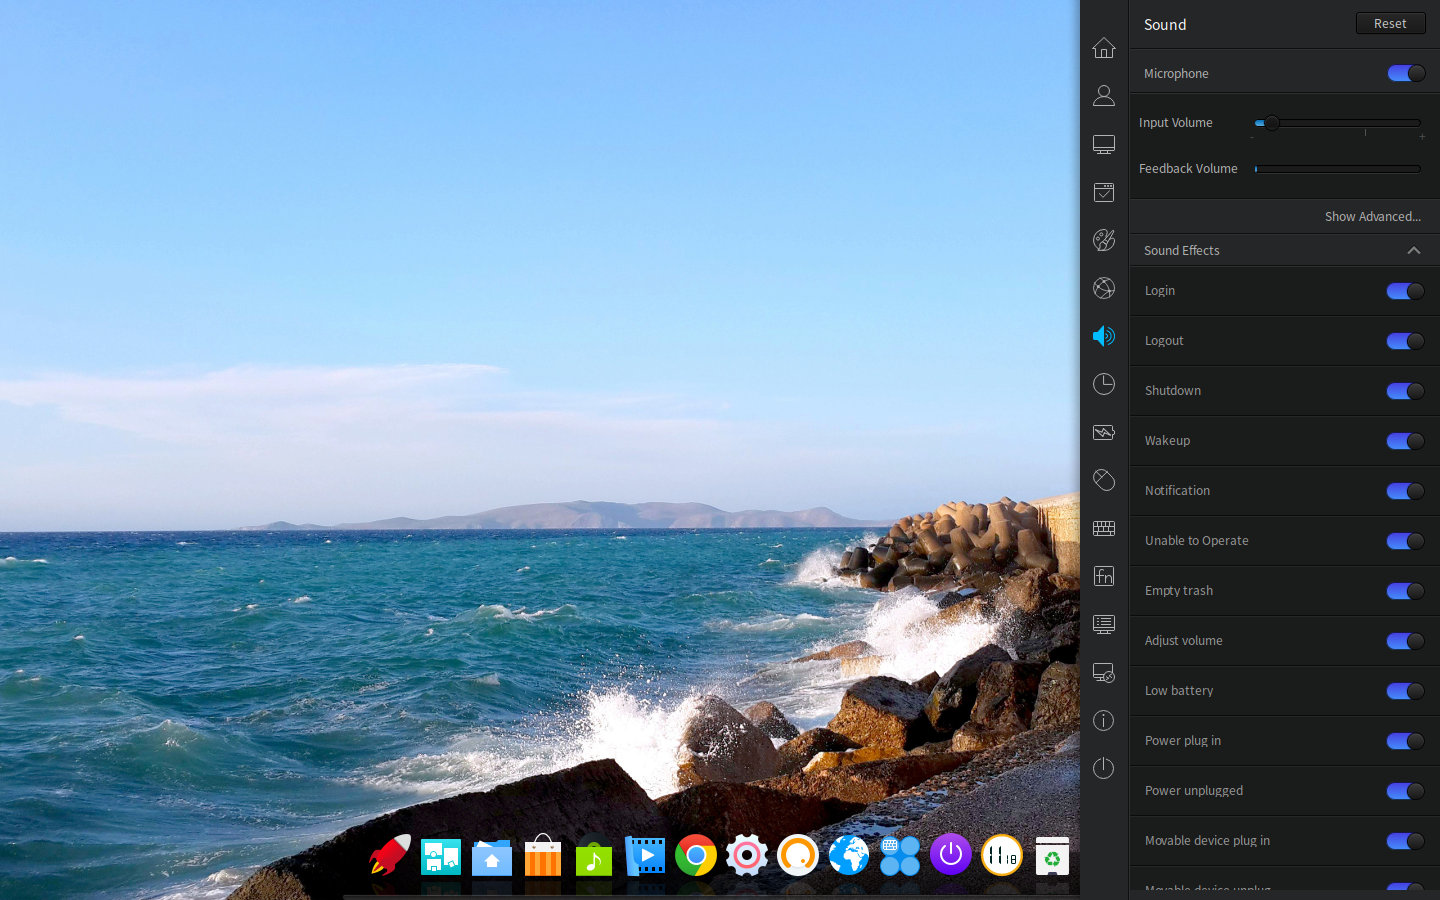Open the Display settings monitor icon
Image resolution: width=1440 pixels, height=900 pixels.
coord(1104,144)
